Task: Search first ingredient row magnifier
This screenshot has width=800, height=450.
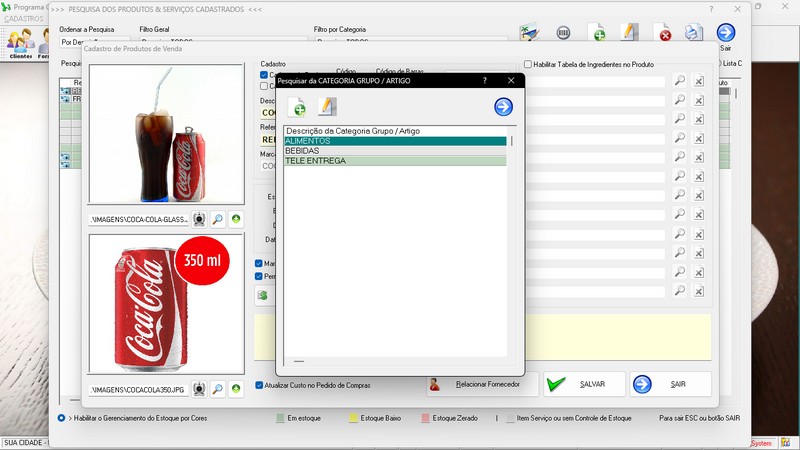Action: (680, 81)
